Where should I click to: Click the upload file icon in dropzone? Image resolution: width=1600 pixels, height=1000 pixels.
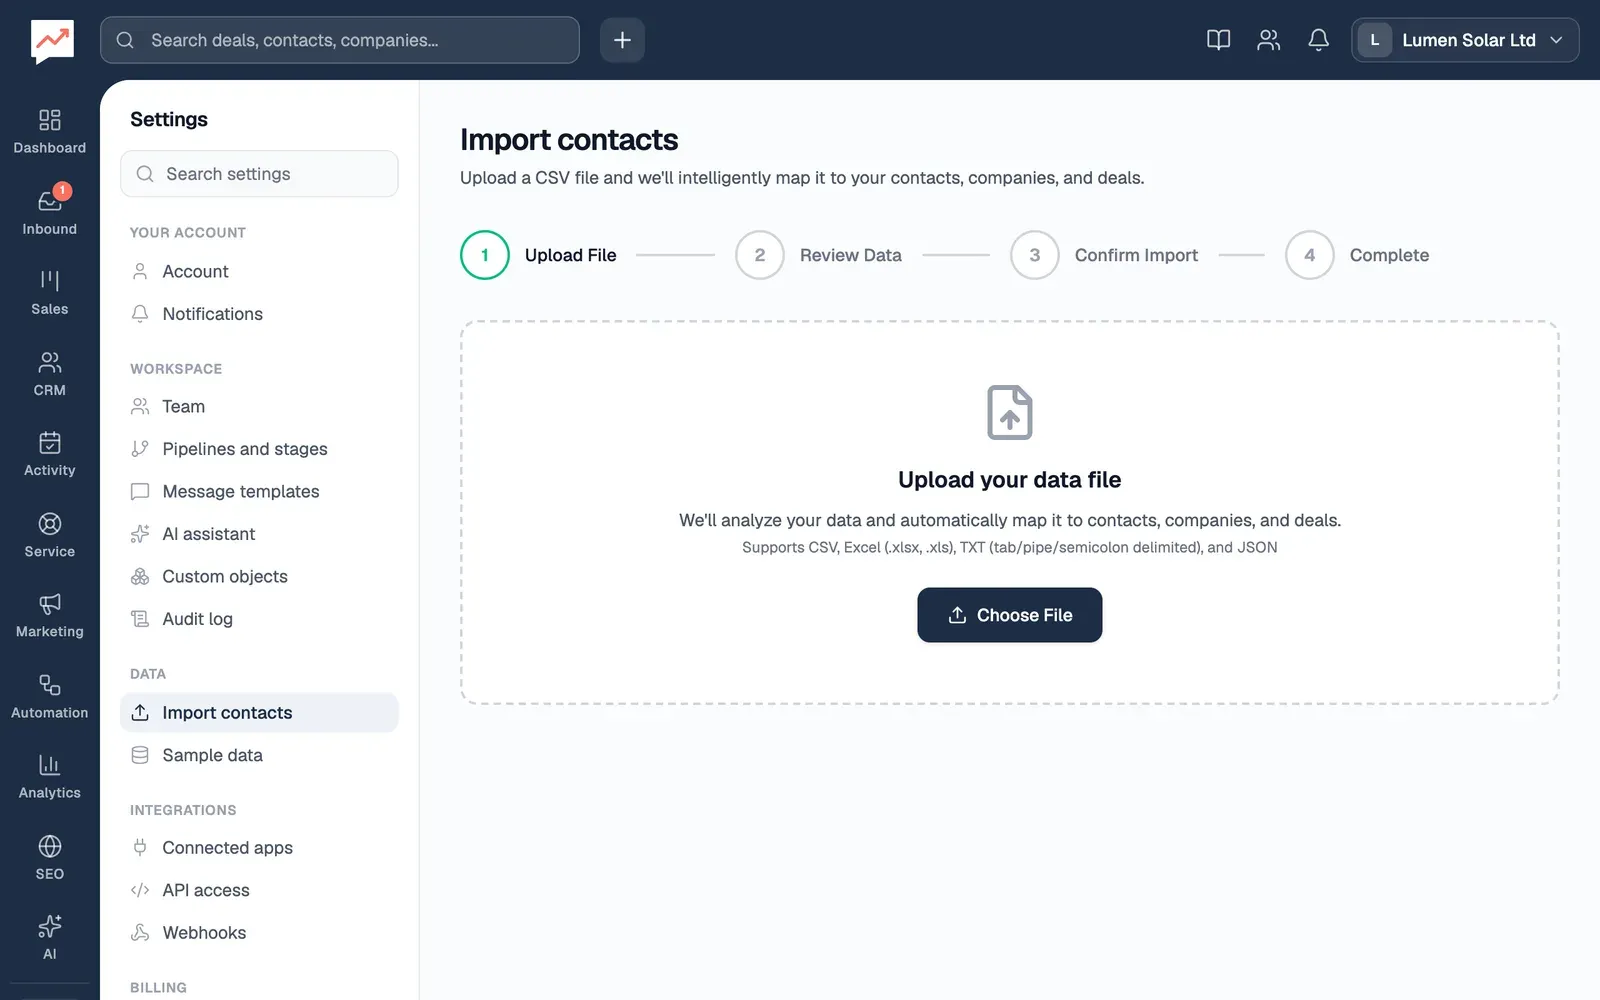1010,412
